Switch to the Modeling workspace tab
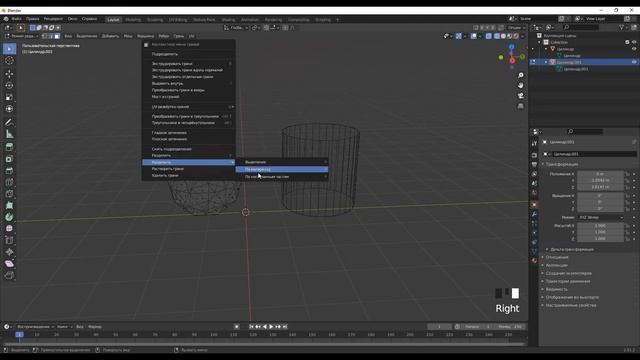The image size is (640, 360). [133, 20]
